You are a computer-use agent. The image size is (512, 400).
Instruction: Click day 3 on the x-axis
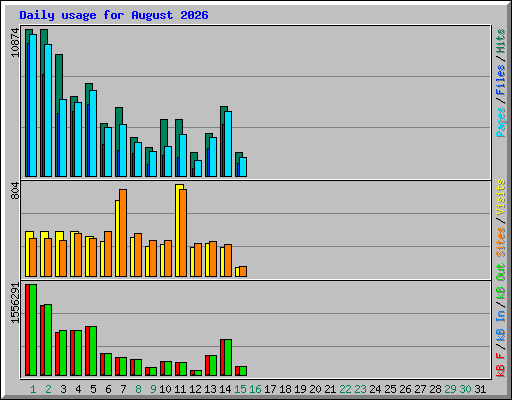[63, 389]
